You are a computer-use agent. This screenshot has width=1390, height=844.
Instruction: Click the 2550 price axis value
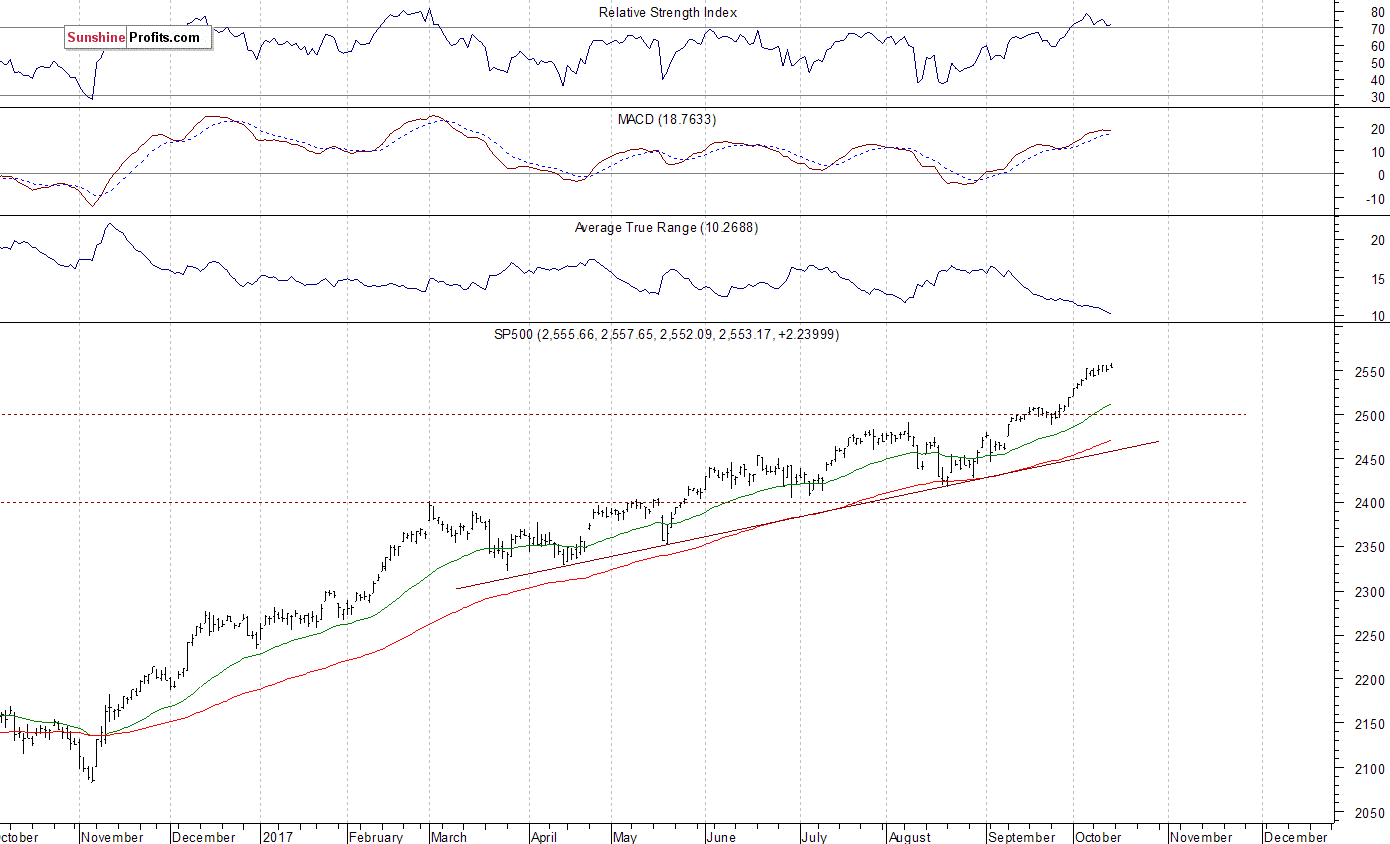[1370, 371]
